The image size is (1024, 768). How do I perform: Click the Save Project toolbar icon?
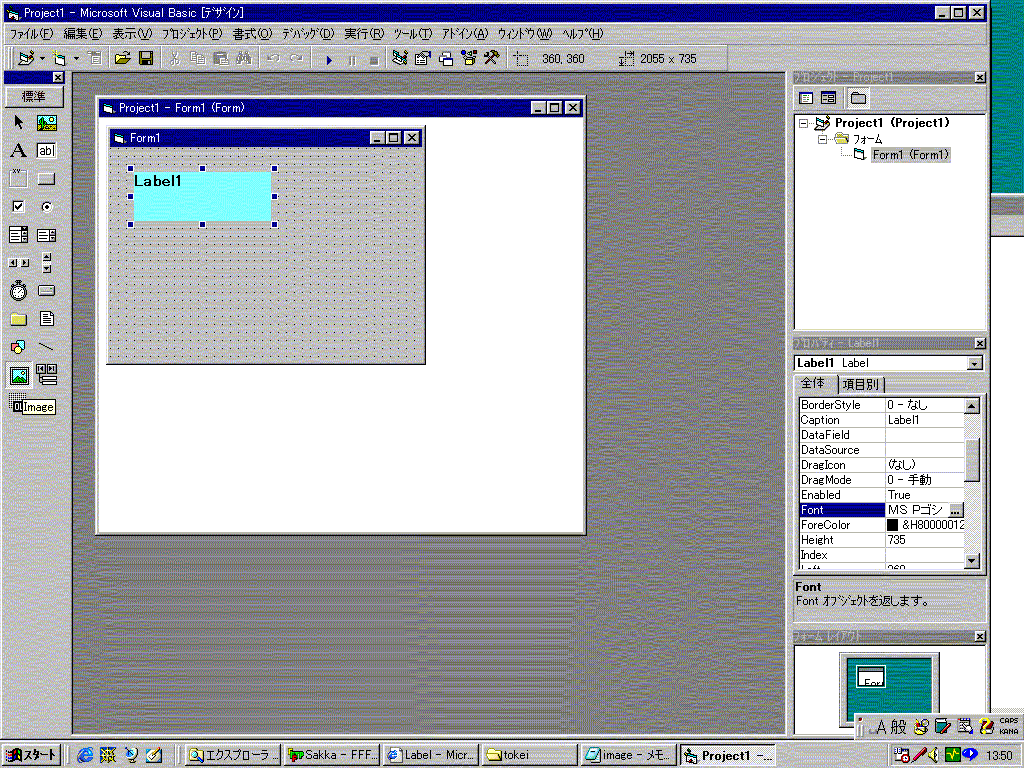coord(145,59)
